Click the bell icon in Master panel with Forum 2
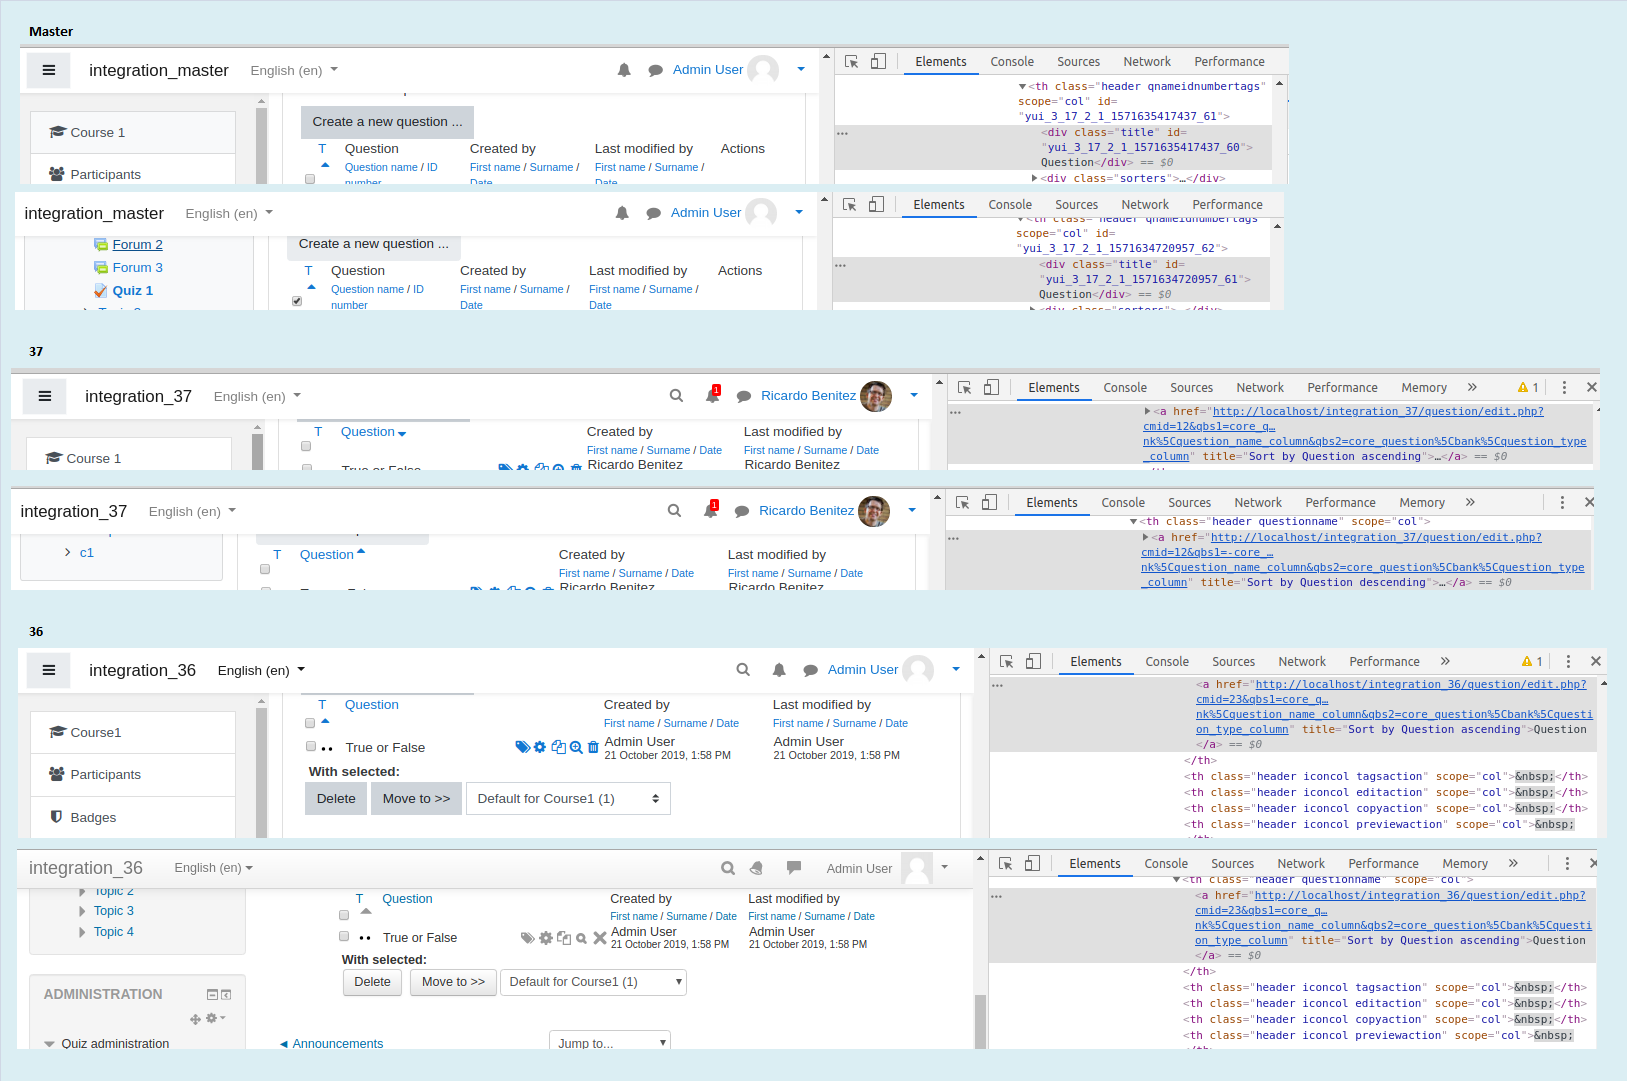Screen dimensions: 1627x1081 pos(622,213)
